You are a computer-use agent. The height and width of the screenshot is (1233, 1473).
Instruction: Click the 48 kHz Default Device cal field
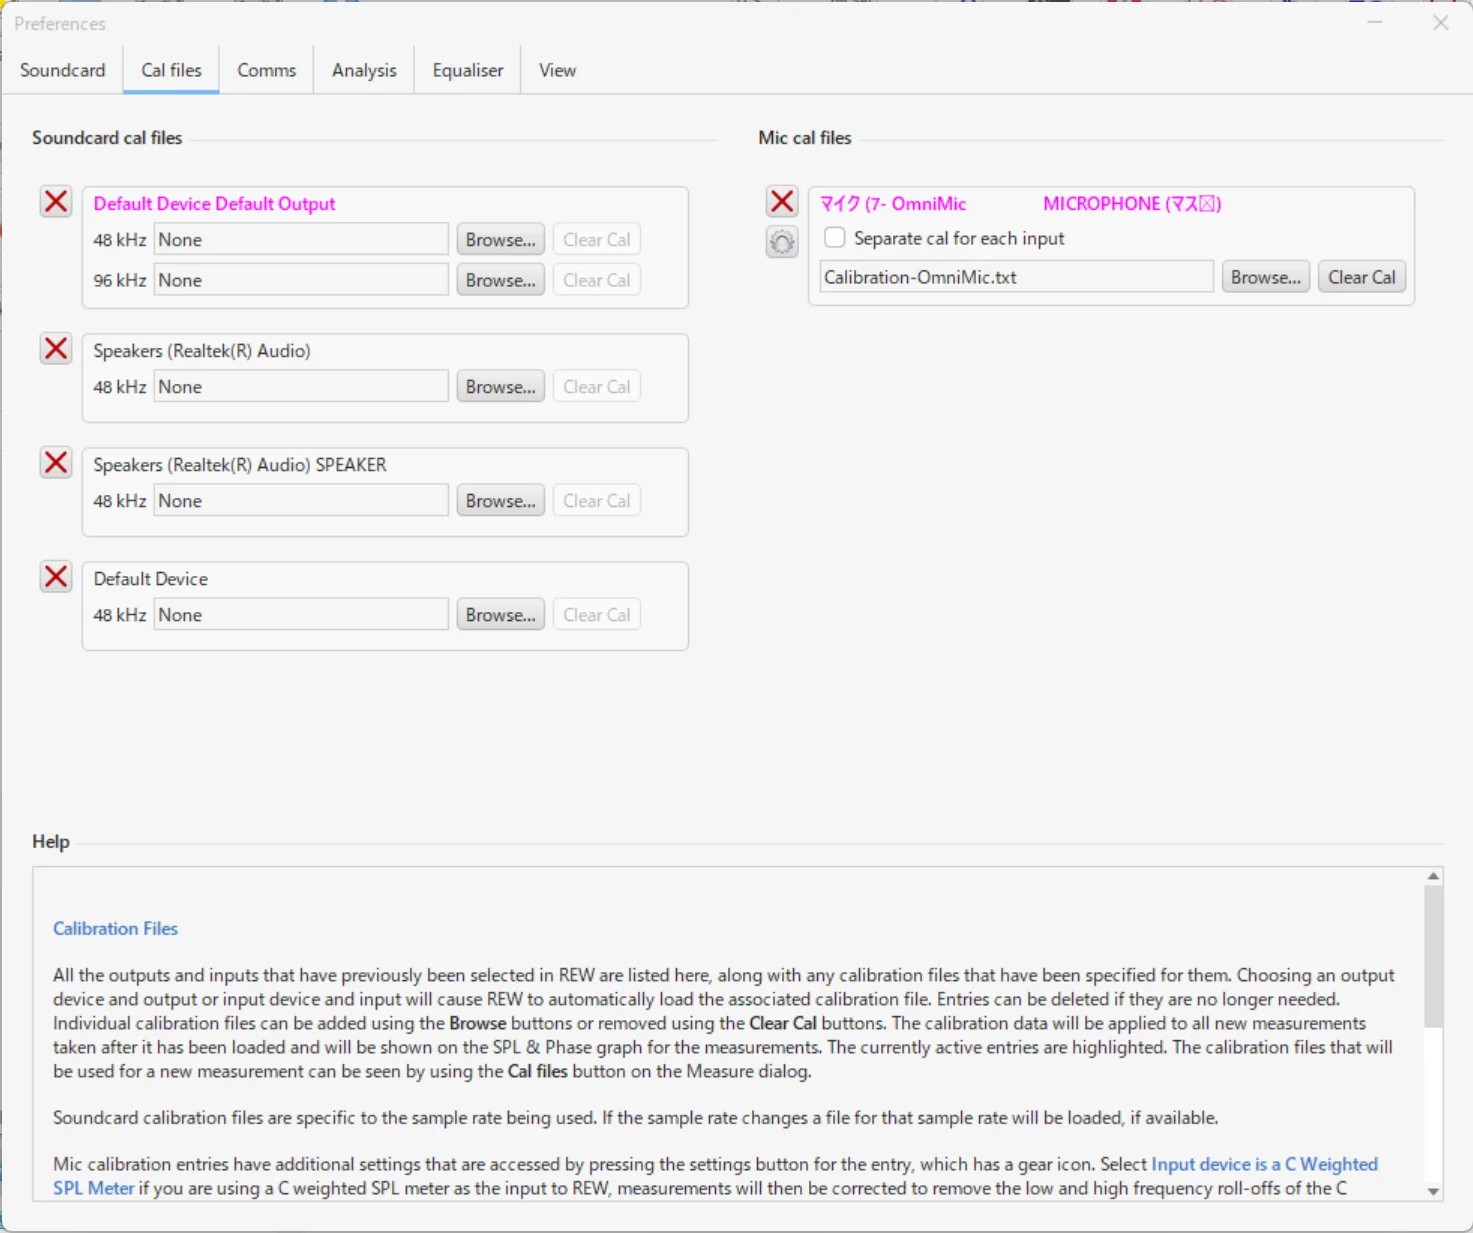(300, 615)
